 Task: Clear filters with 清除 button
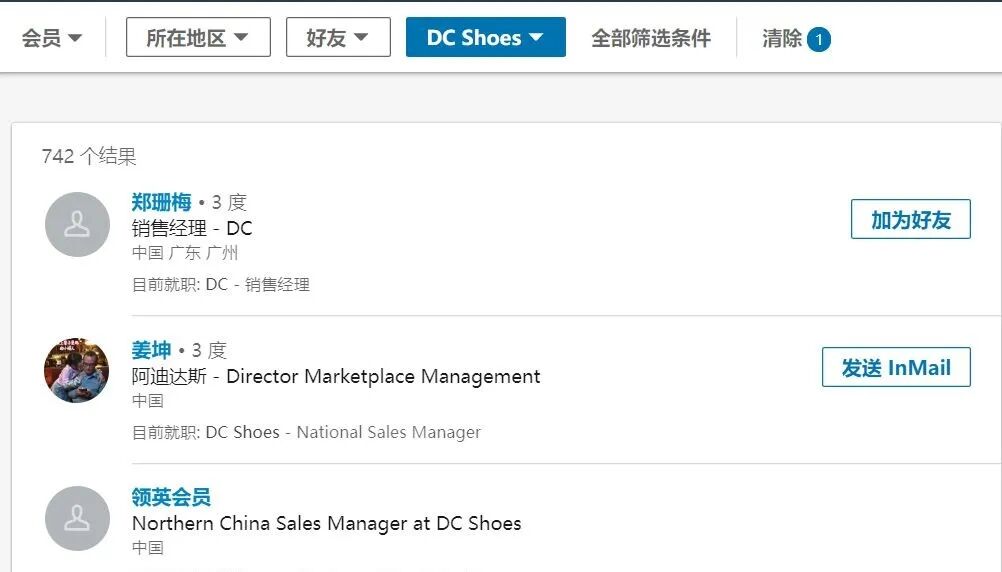[x=782, y=38]
